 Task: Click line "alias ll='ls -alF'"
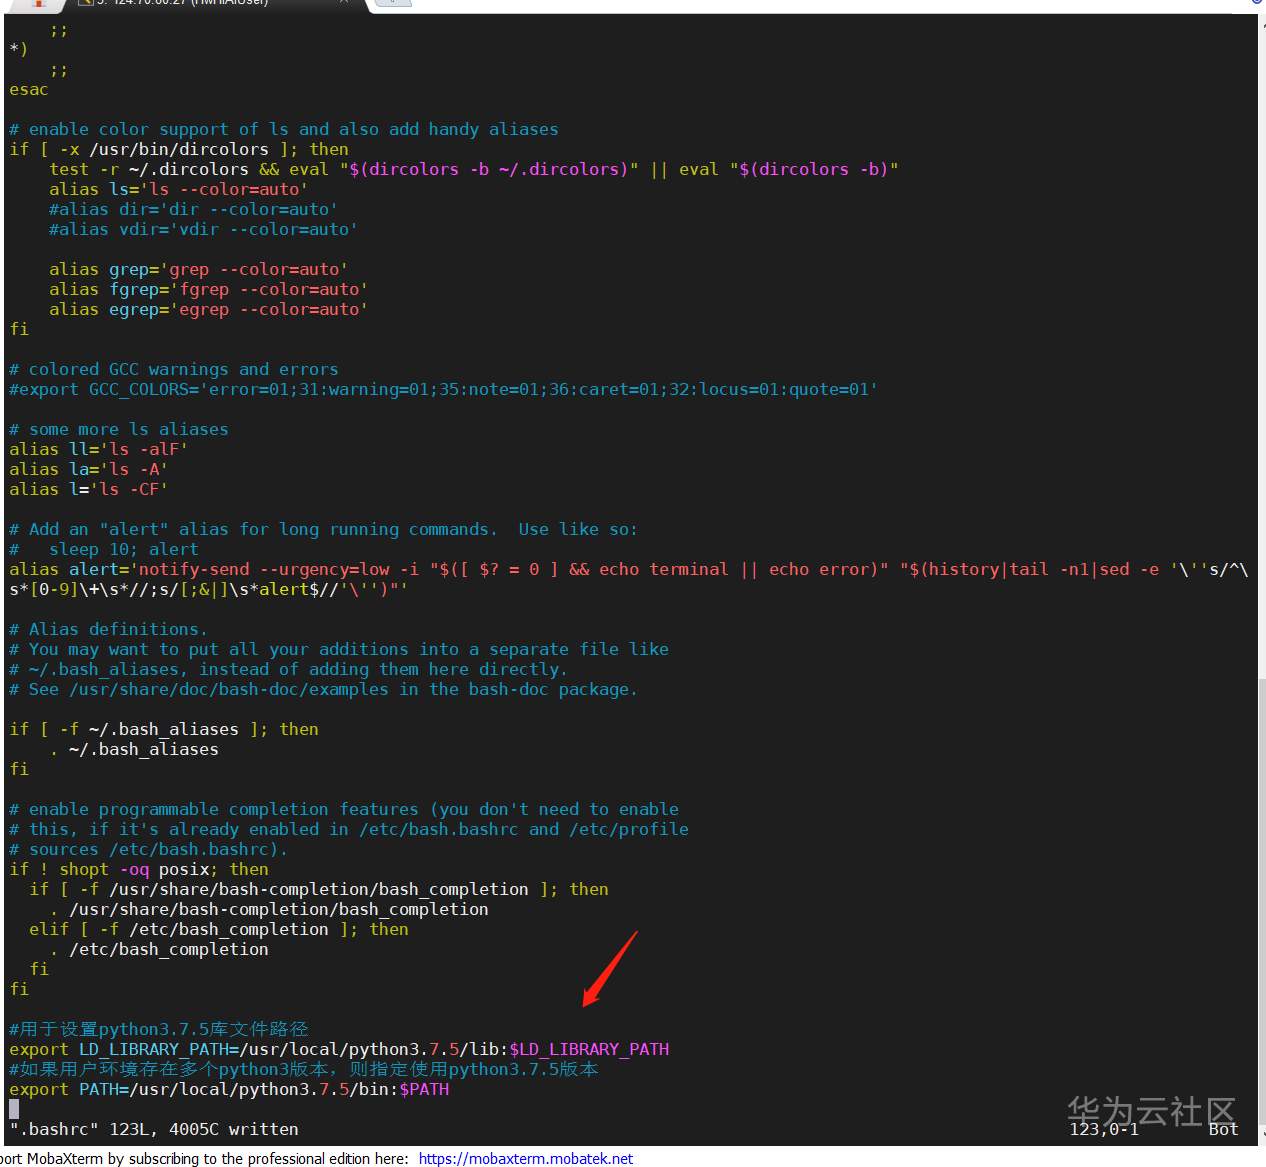(x=99, y=449)
